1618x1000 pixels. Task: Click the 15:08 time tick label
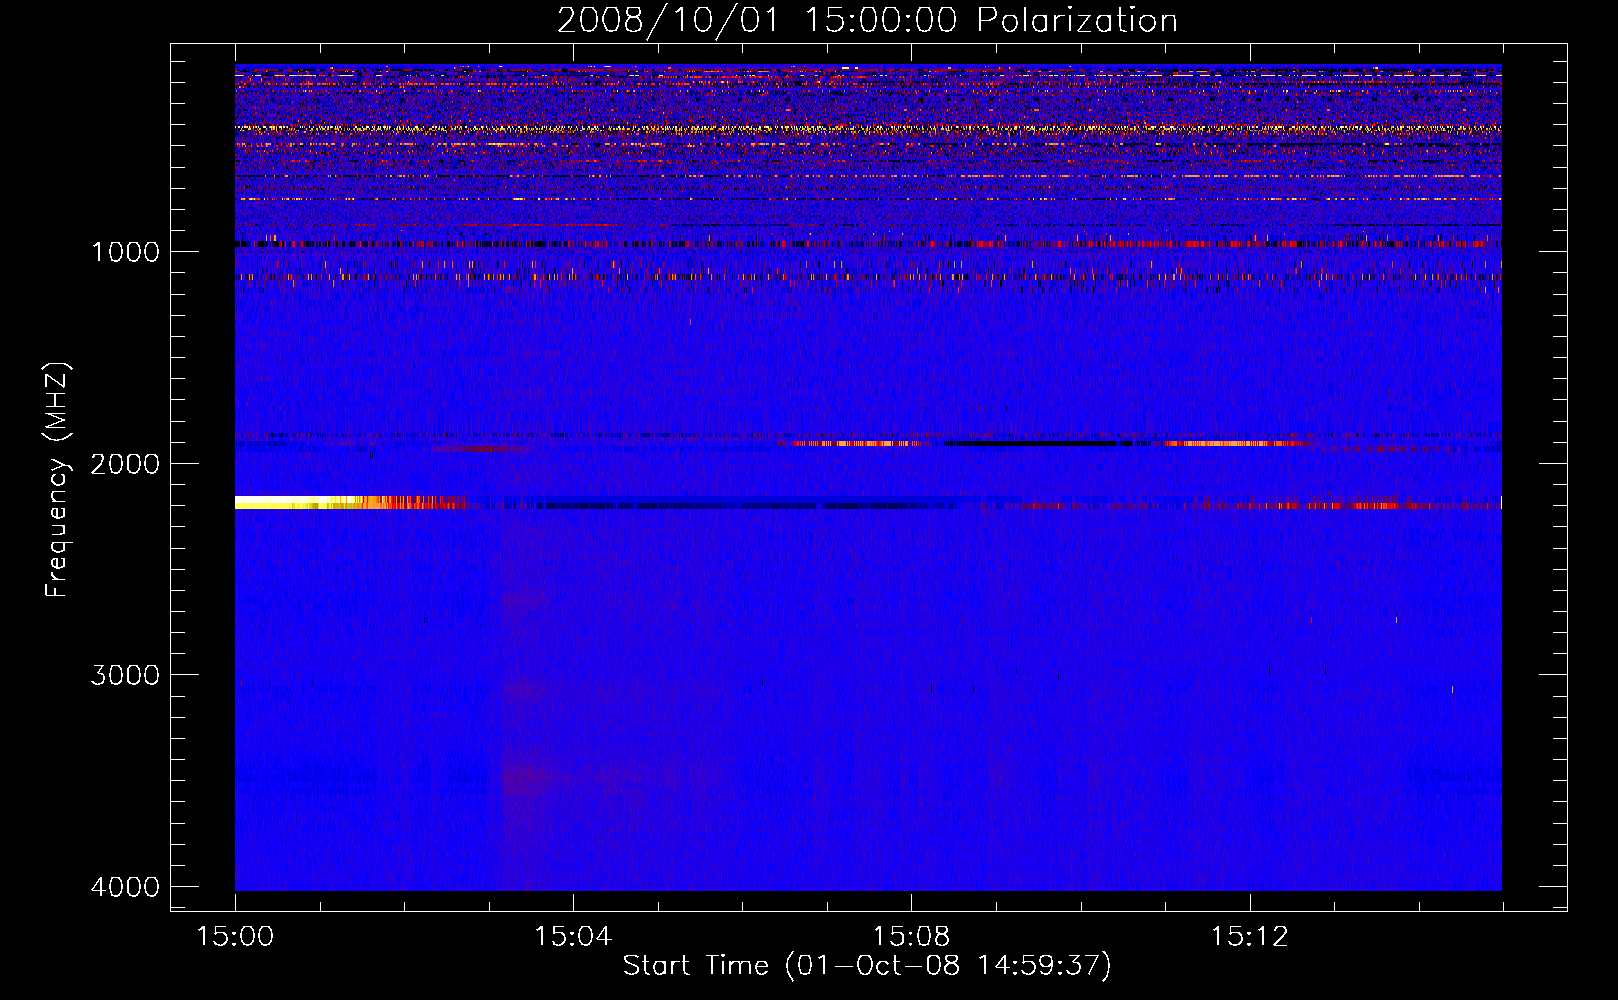click(x=911, y=937)
